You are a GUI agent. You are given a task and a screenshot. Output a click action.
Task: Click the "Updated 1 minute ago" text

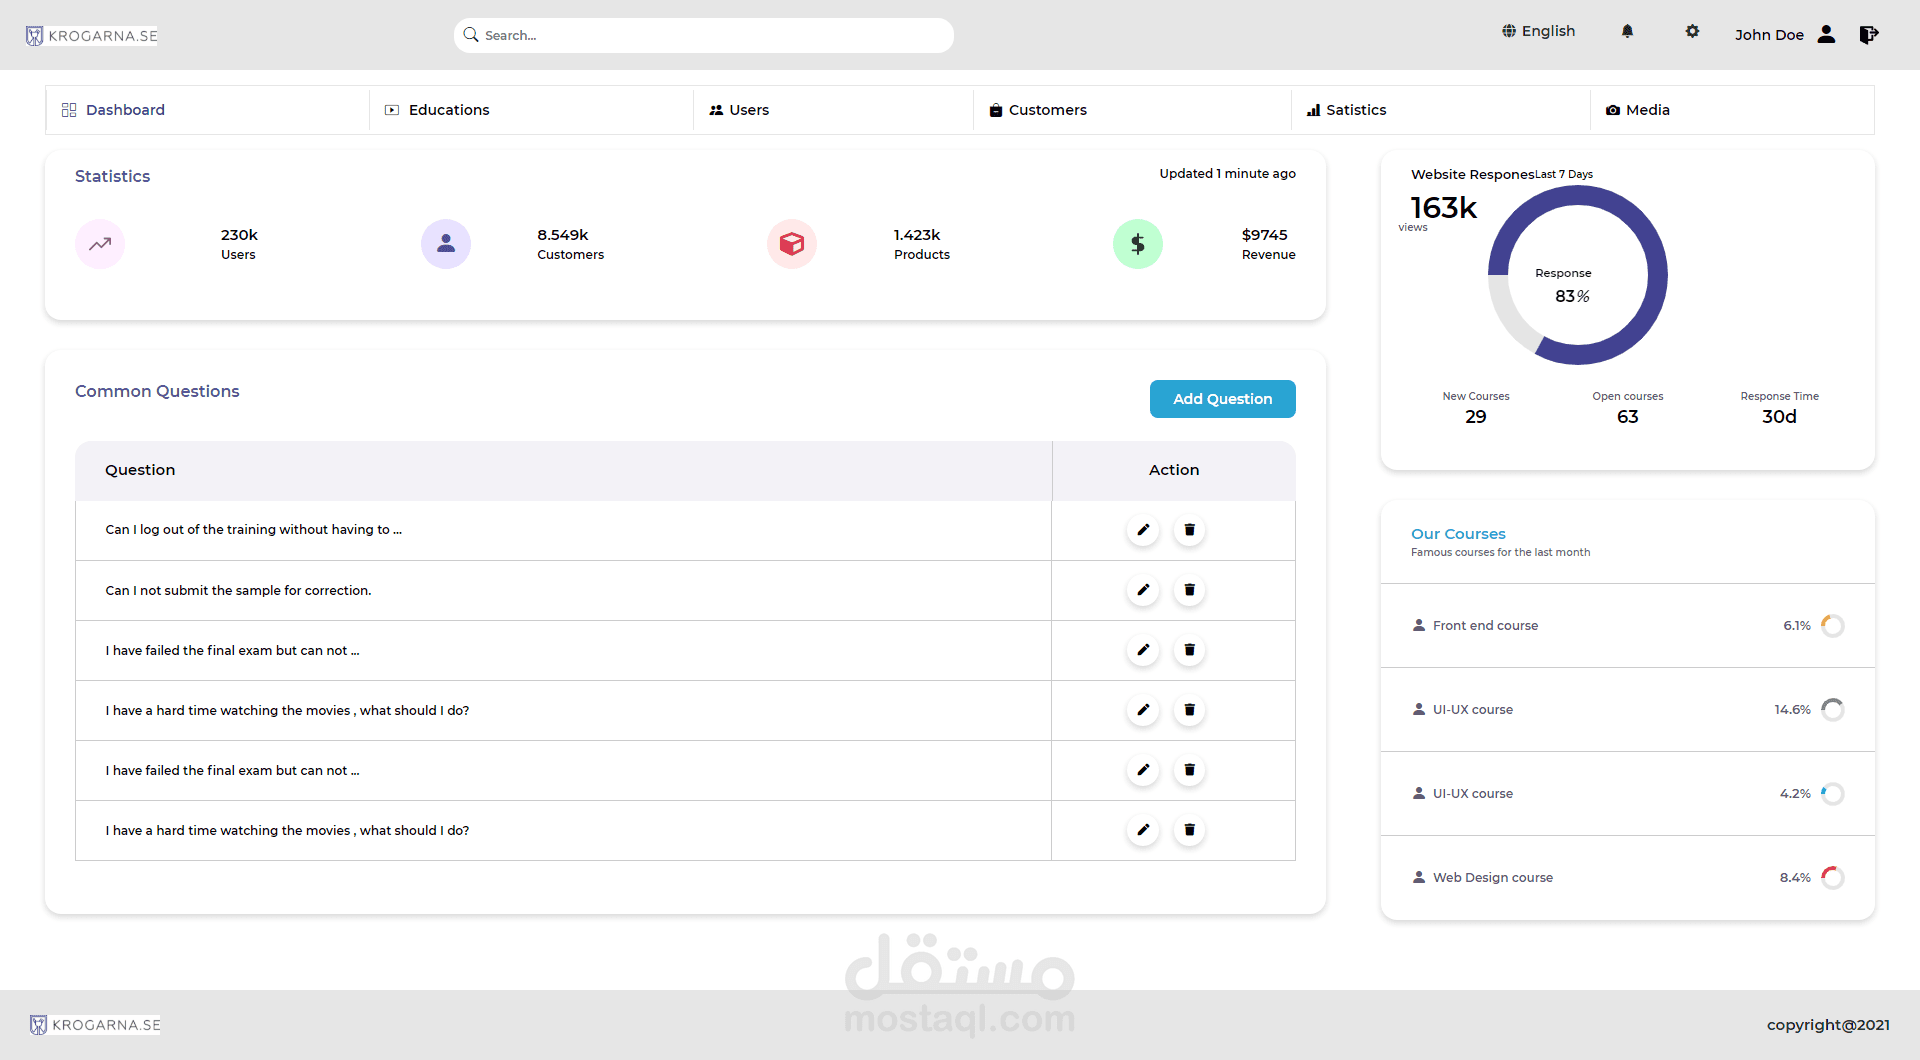pyautogui.click(x=1228, y=174)
